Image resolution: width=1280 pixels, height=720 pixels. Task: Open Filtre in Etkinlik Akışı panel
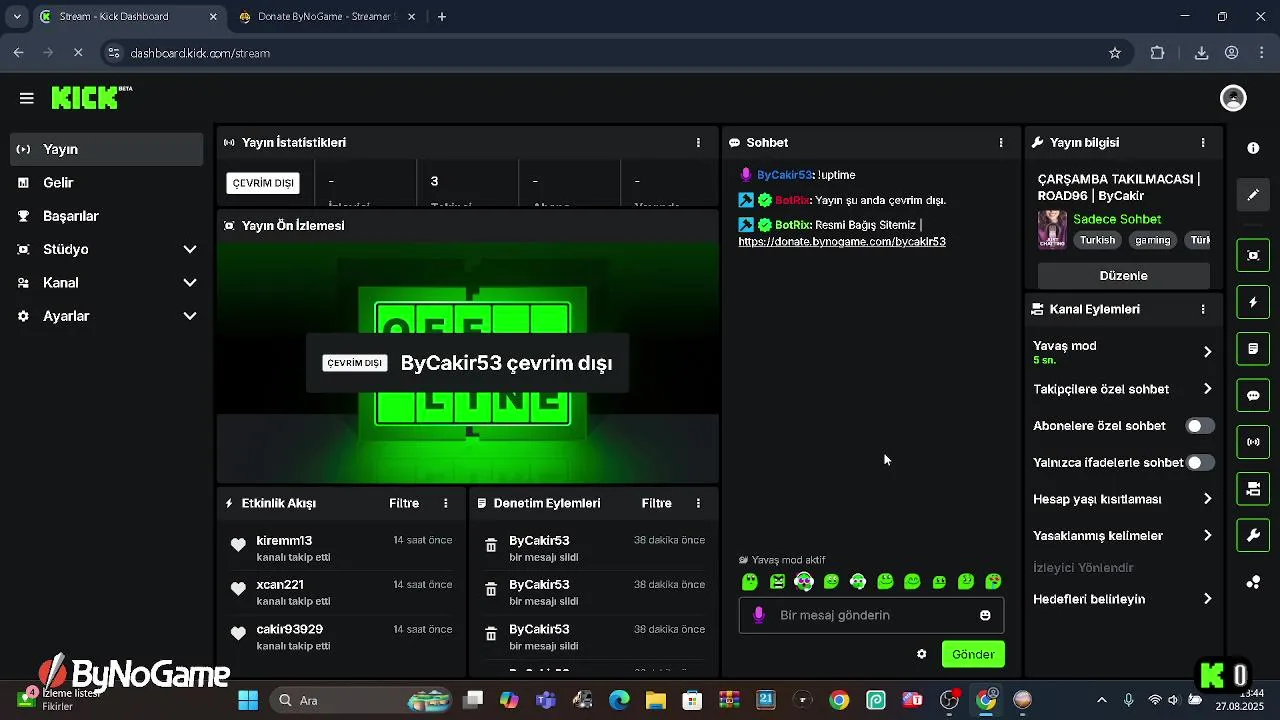(404, 503)
